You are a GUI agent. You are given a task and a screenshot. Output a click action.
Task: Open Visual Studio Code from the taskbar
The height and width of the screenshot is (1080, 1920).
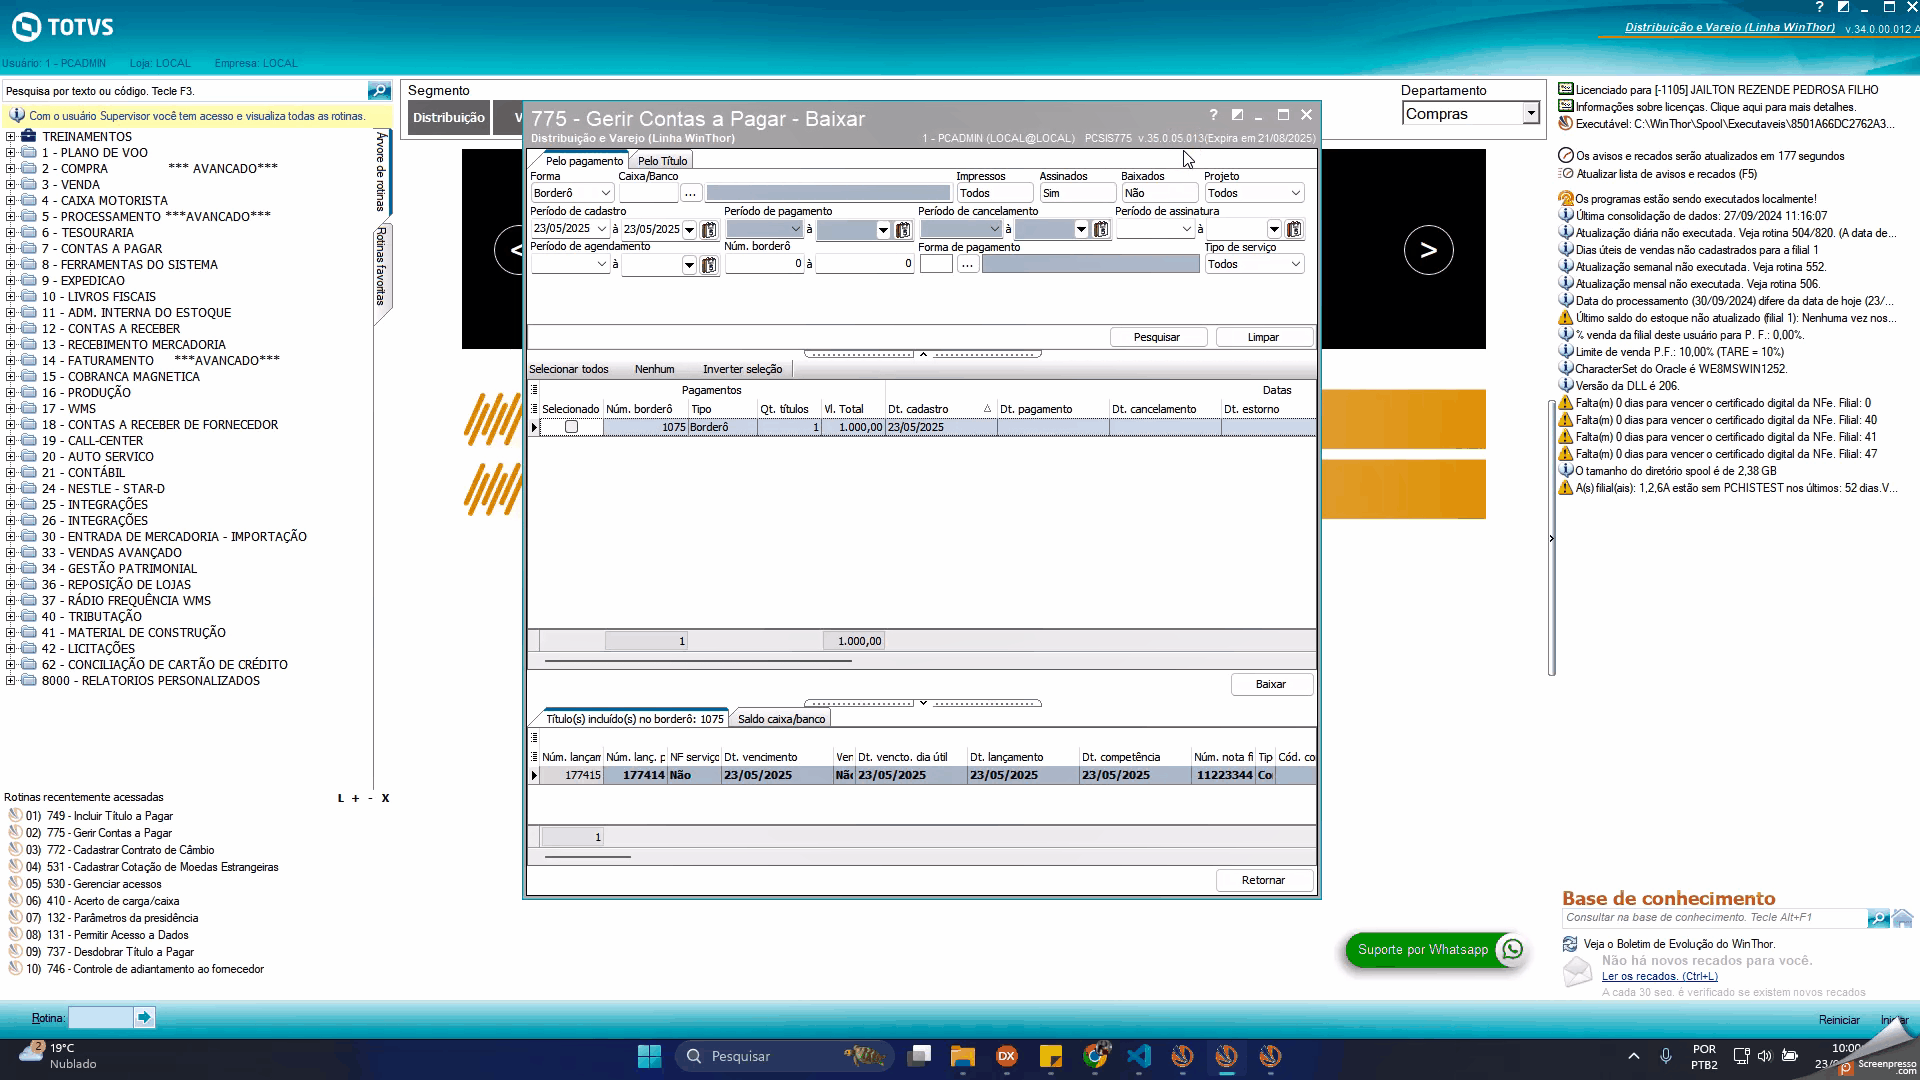point(1139,1056)
